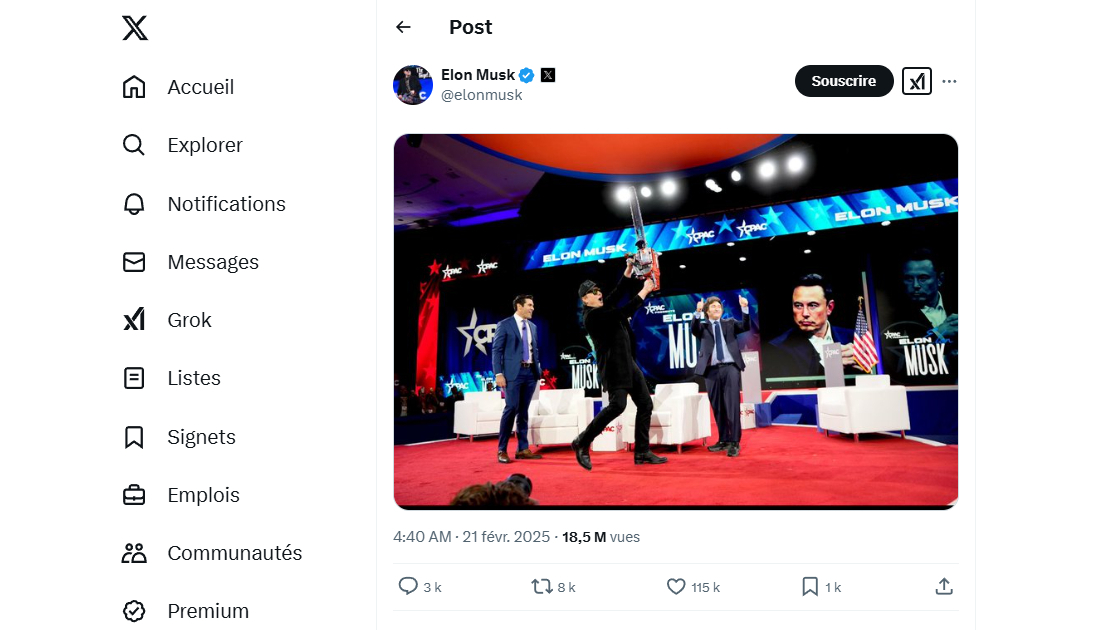The height and width of the screenshot is (630, 1100).
Task: Open Accueil in the sidebar
Action: 200,87
